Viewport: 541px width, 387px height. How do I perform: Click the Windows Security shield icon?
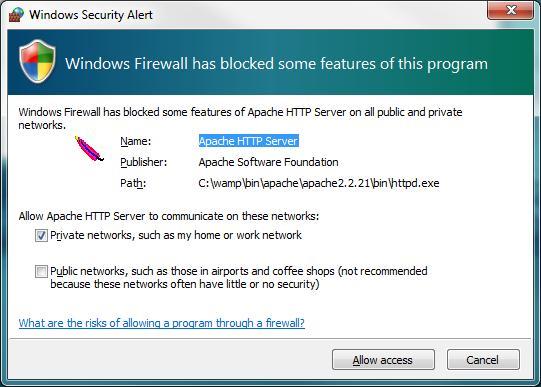click(x=37, y=61)
